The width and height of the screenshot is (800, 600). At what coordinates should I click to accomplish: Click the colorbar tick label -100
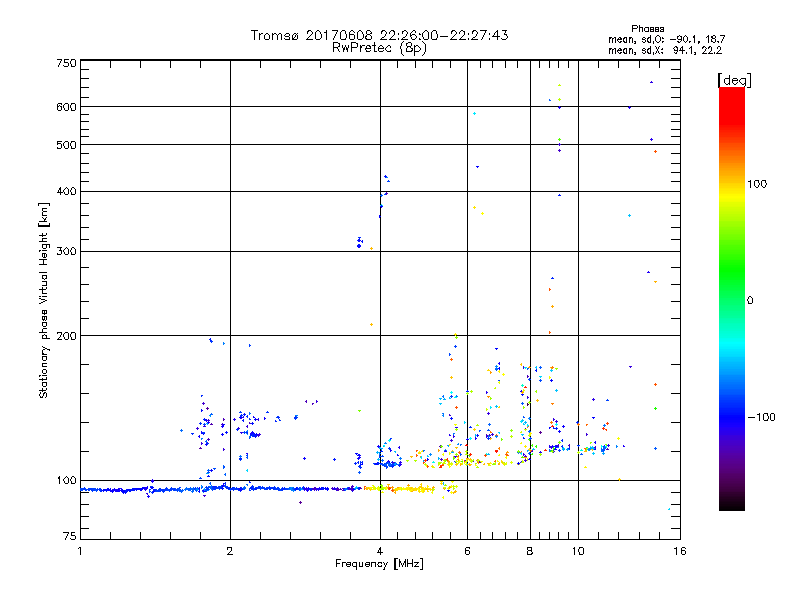pos(761,417)
